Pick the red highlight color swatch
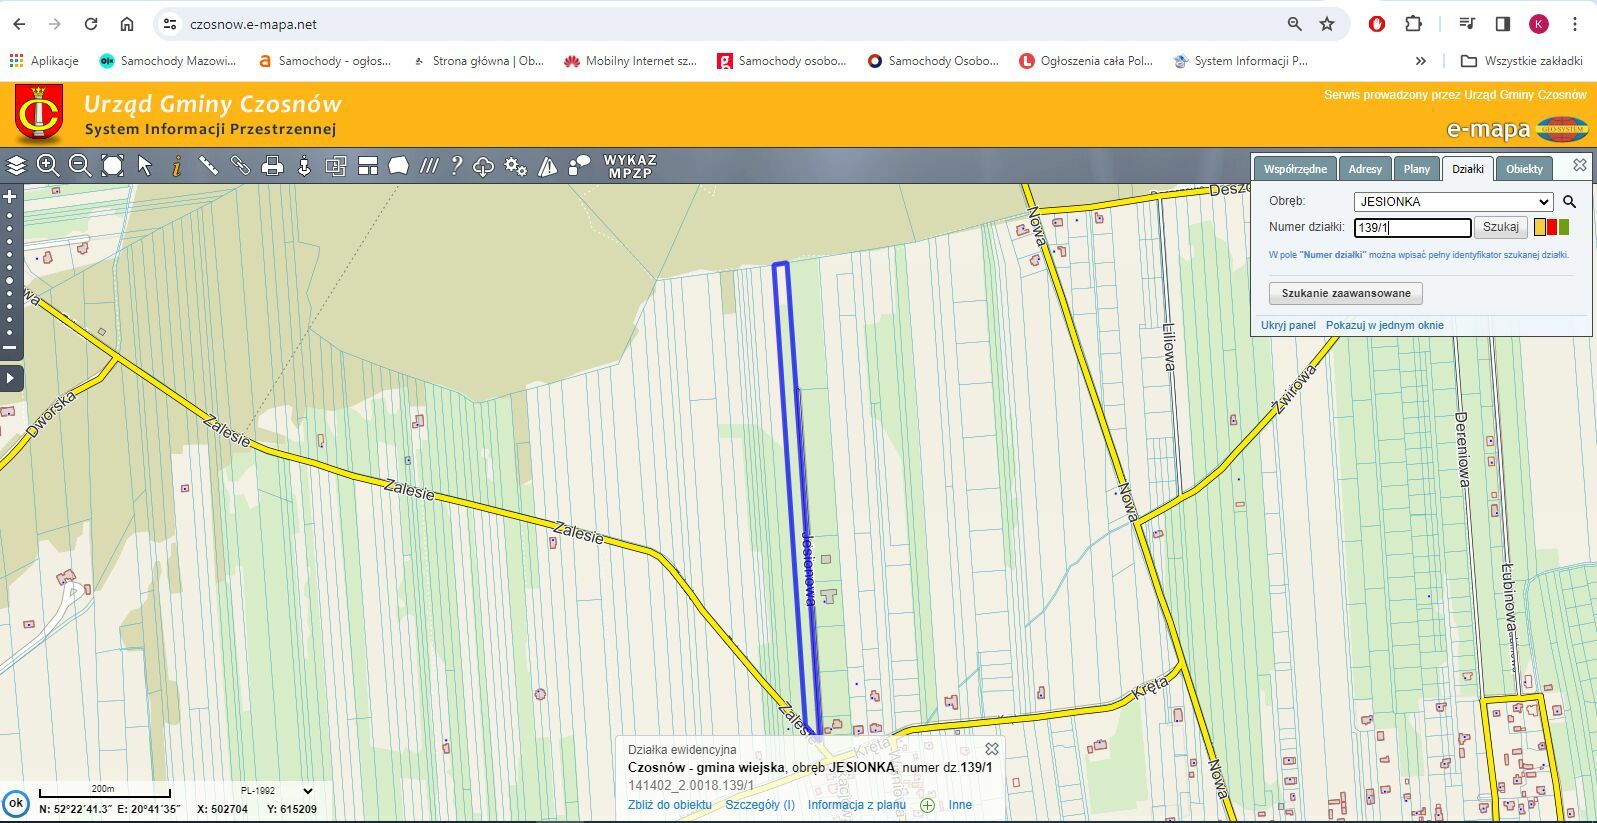Image resolution: width=1597 pixels, height=823 pixels. tap(1552, 228)
